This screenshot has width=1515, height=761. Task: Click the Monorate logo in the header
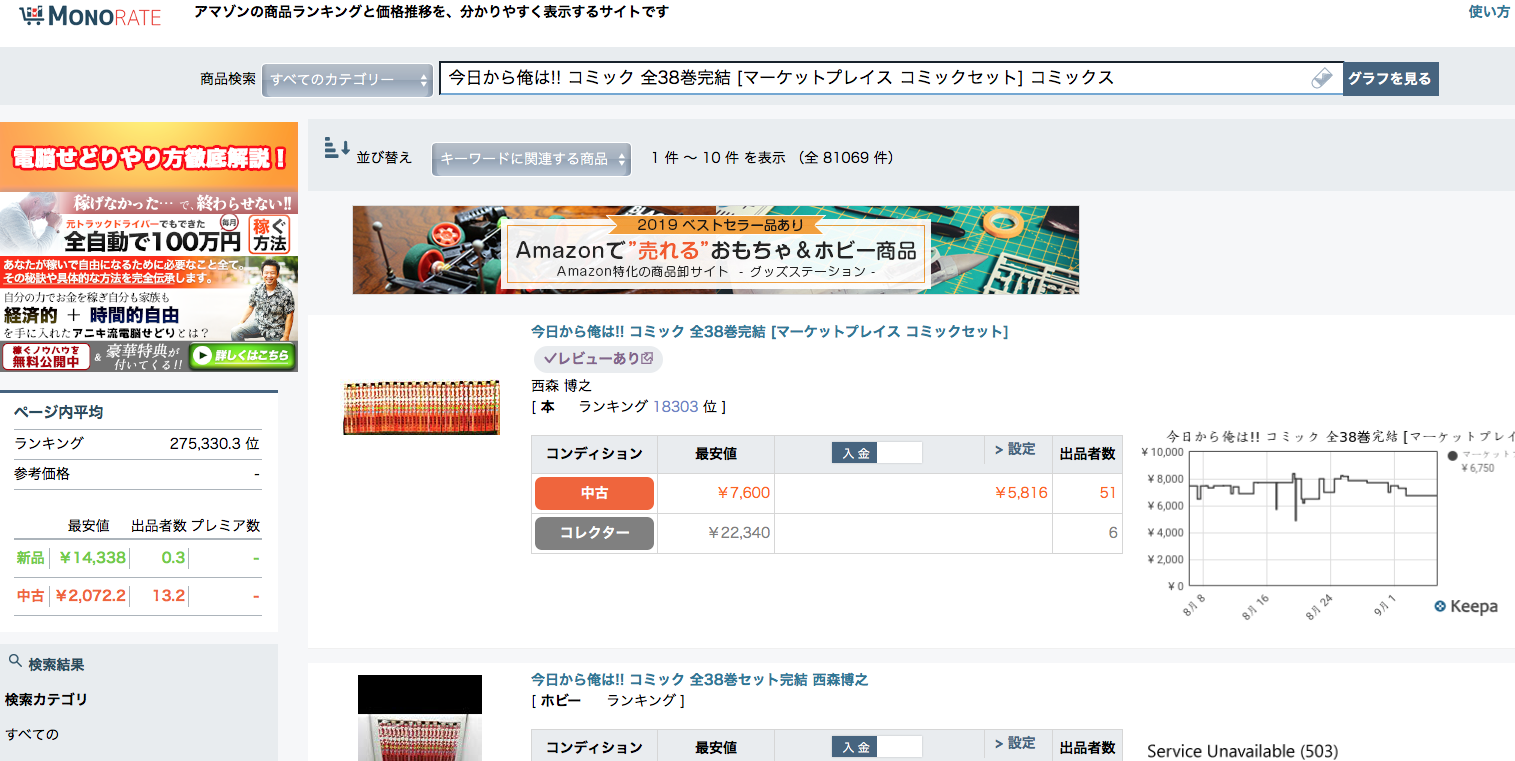90,16
